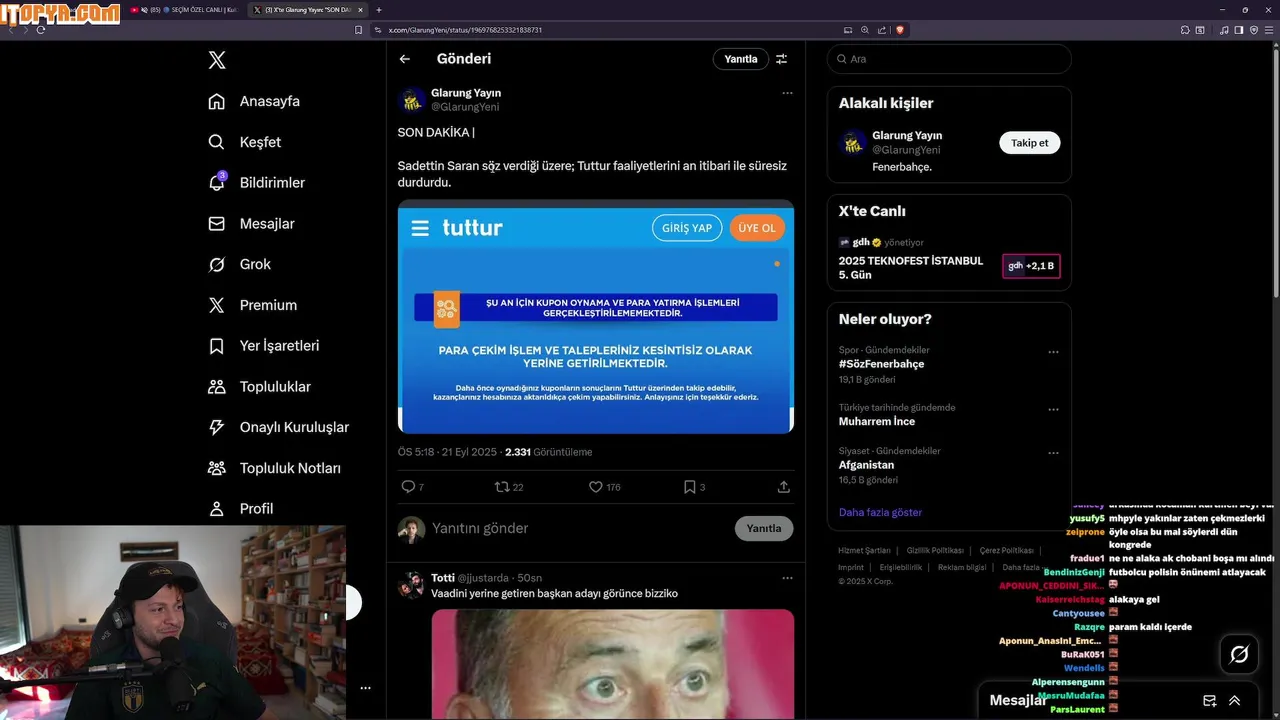Open 2025 TEKNOFEST İSTANBUL live broadcast
This screenshot has width=1280, height=720.
click(911, 267)
